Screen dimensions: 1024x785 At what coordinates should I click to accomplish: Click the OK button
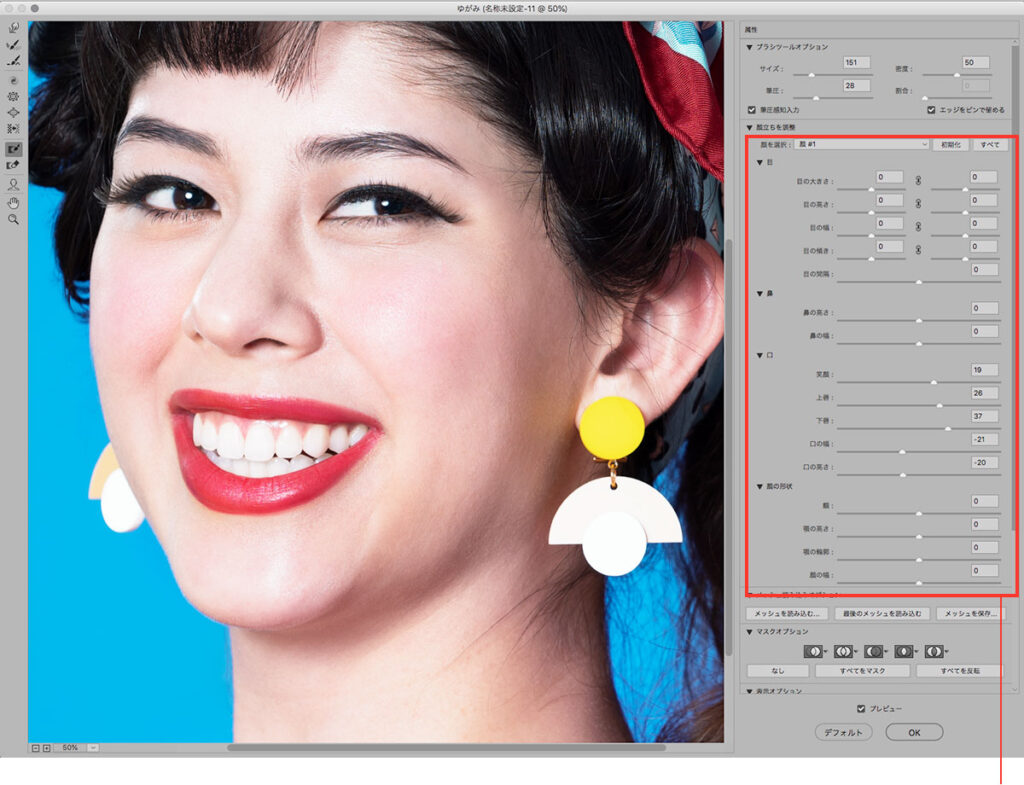click(914, 732)
